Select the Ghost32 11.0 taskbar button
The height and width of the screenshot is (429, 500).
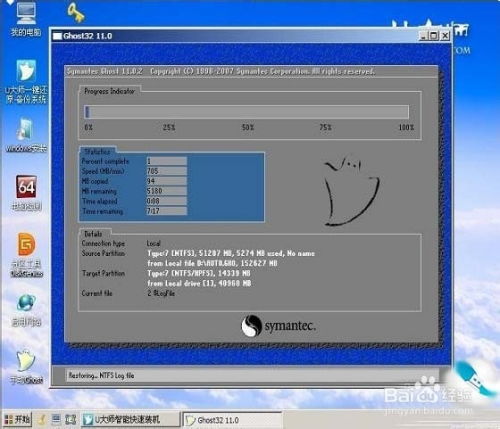pyautogui.click(x=232, y=420)
